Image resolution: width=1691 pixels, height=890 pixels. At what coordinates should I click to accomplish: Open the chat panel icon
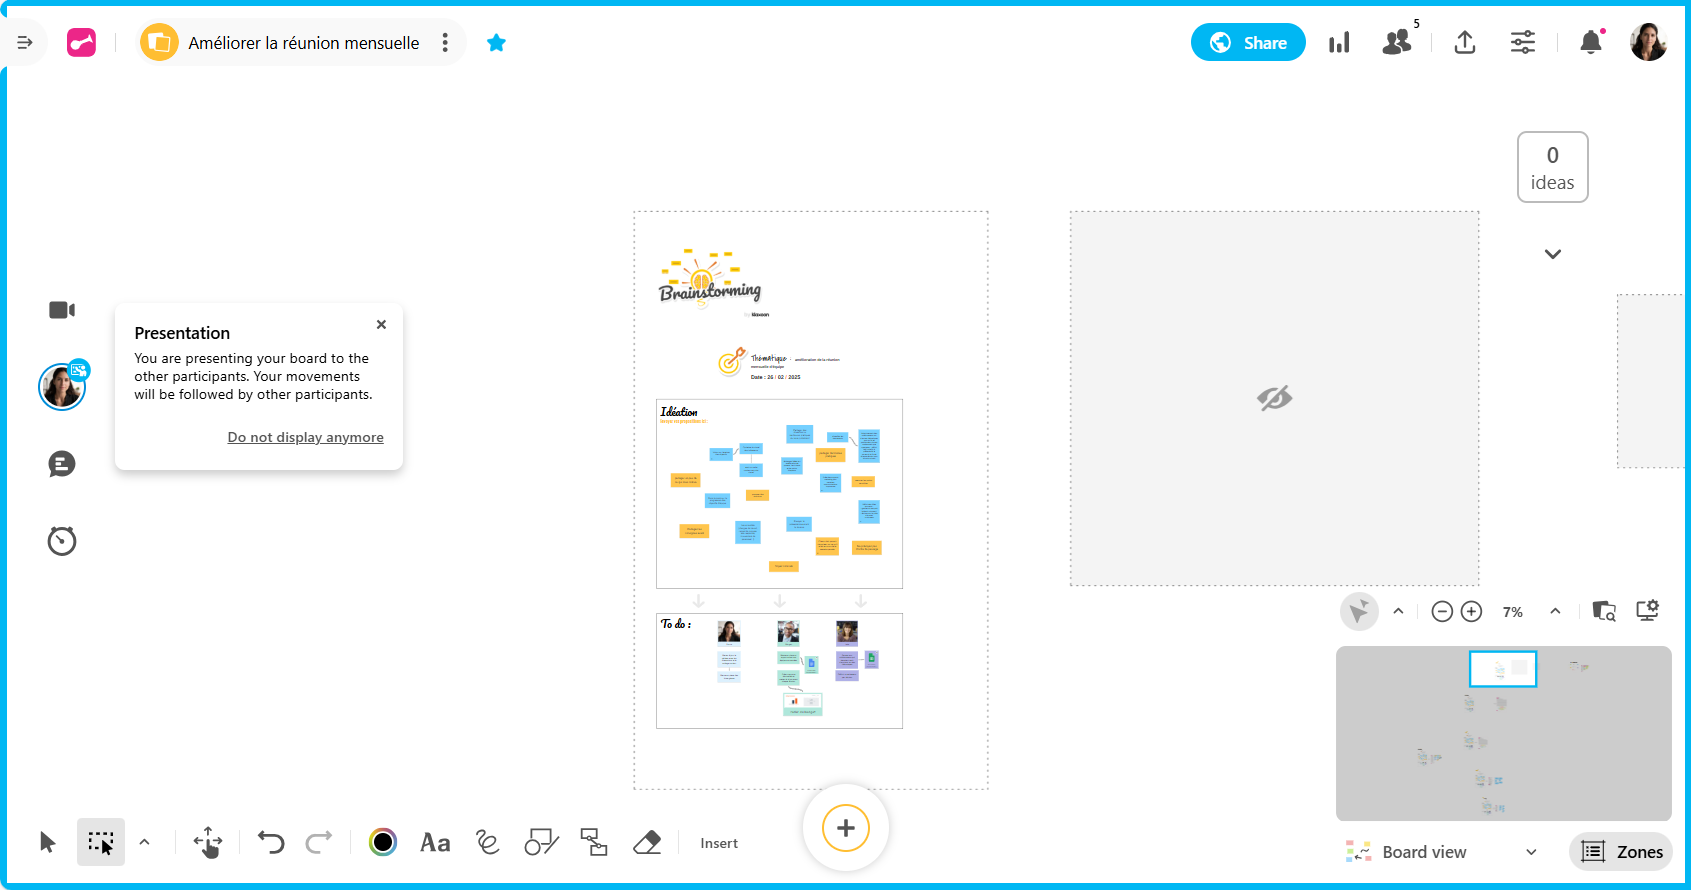coord(62,464)
